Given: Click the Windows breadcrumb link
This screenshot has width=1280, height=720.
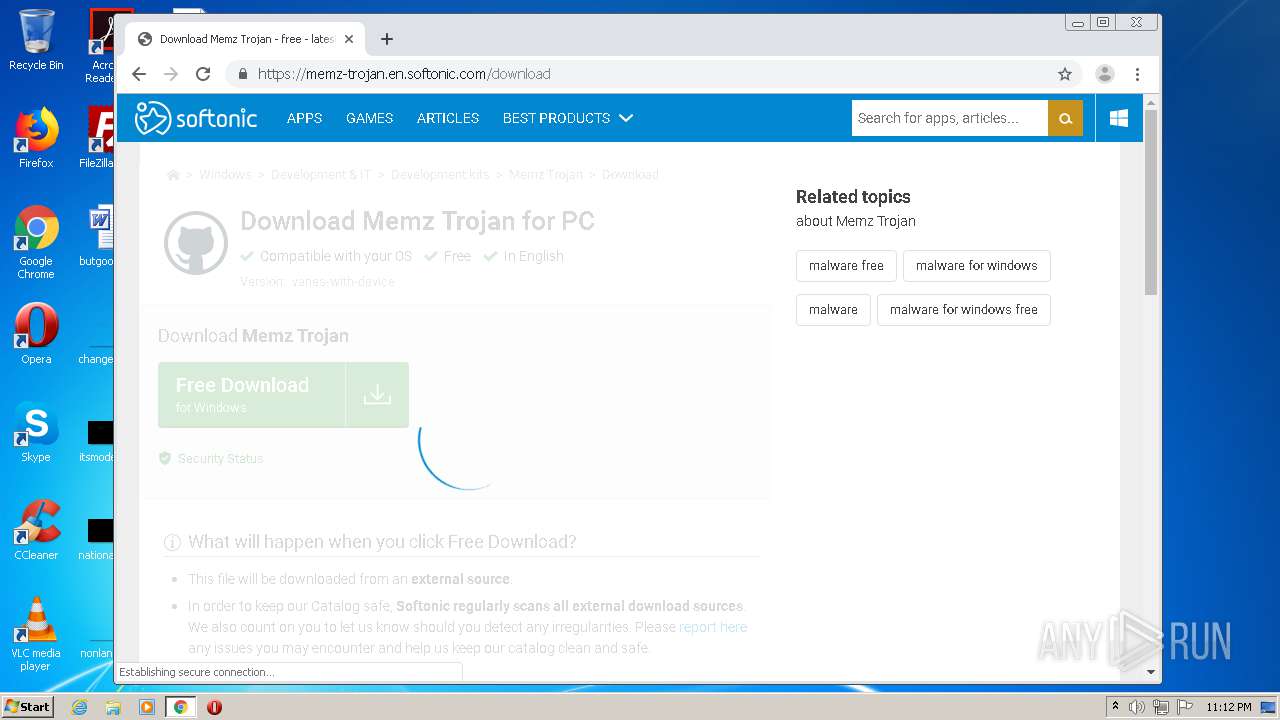Looking at the screenshot, I should pyautogui.click(x=225, y=174).
